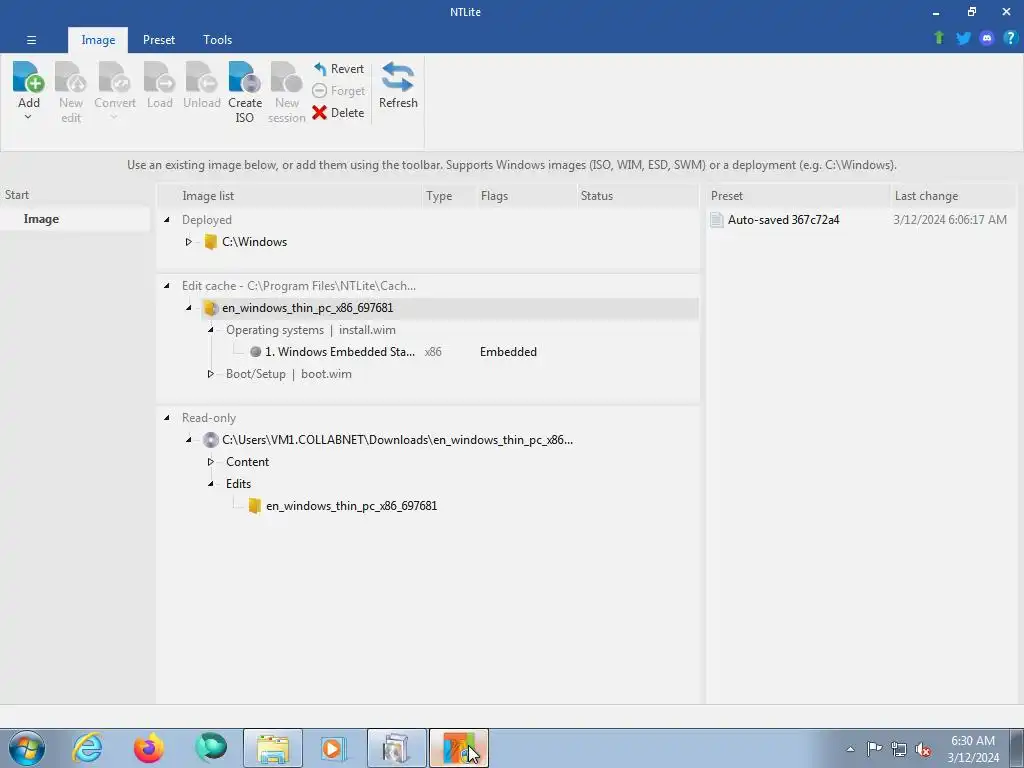Image resolution: width=1024 pixels, height=768 pixels.
Task: Click the Add image toolbar icon
Action: [29, 77]
